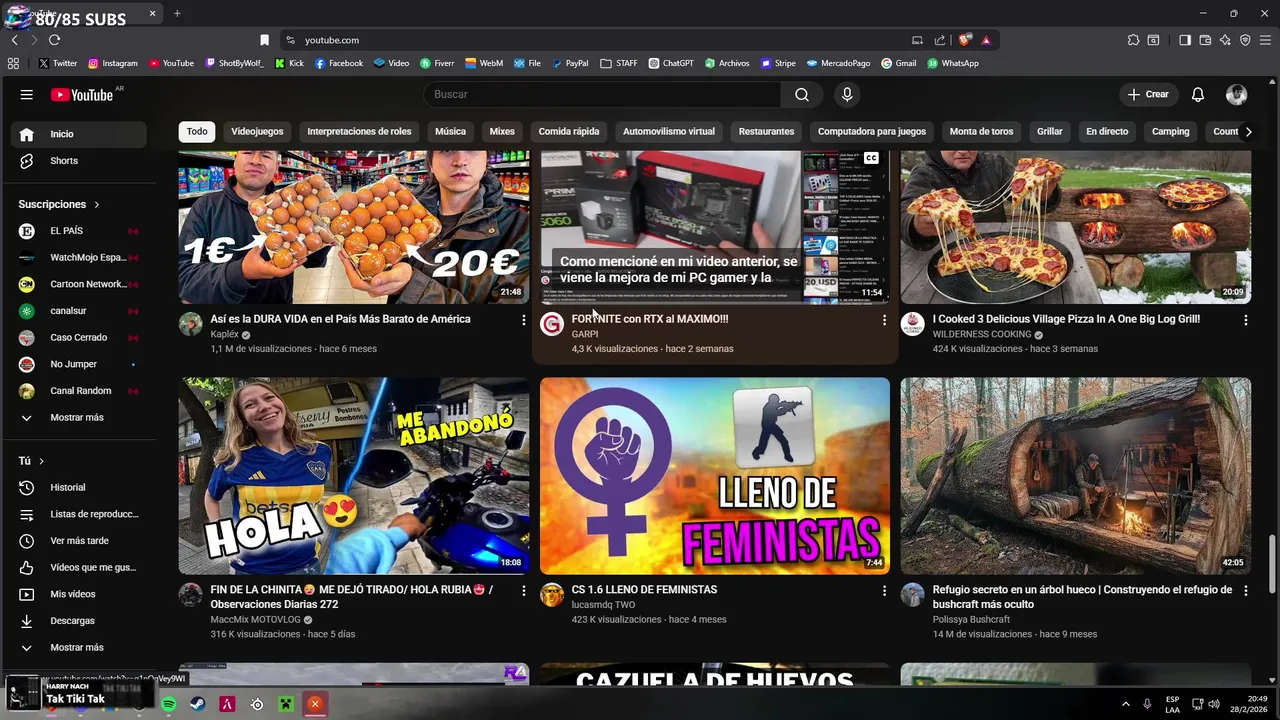This screenshot has width=1280, height=720.
Task: Go to Inicio in the sidebar
Action: click(x=79, y=134)
